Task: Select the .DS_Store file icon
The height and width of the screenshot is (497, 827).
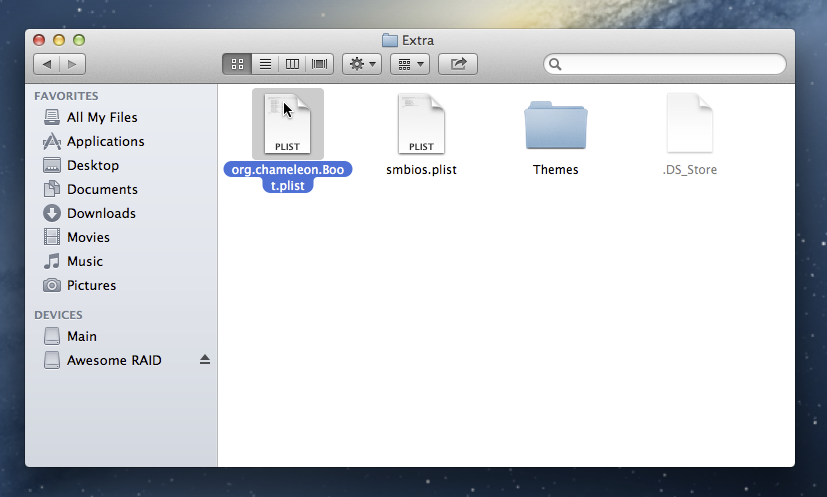Action: tap(690, 124)
